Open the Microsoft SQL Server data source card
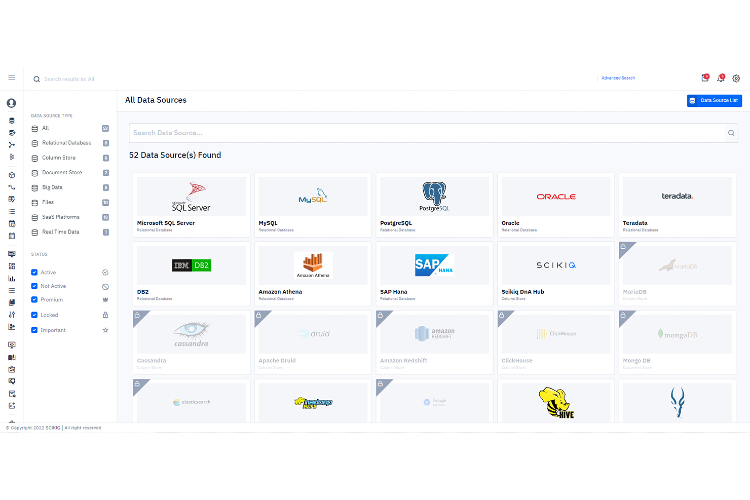Screen dimensions: 750x500 (x=191, y=205)
